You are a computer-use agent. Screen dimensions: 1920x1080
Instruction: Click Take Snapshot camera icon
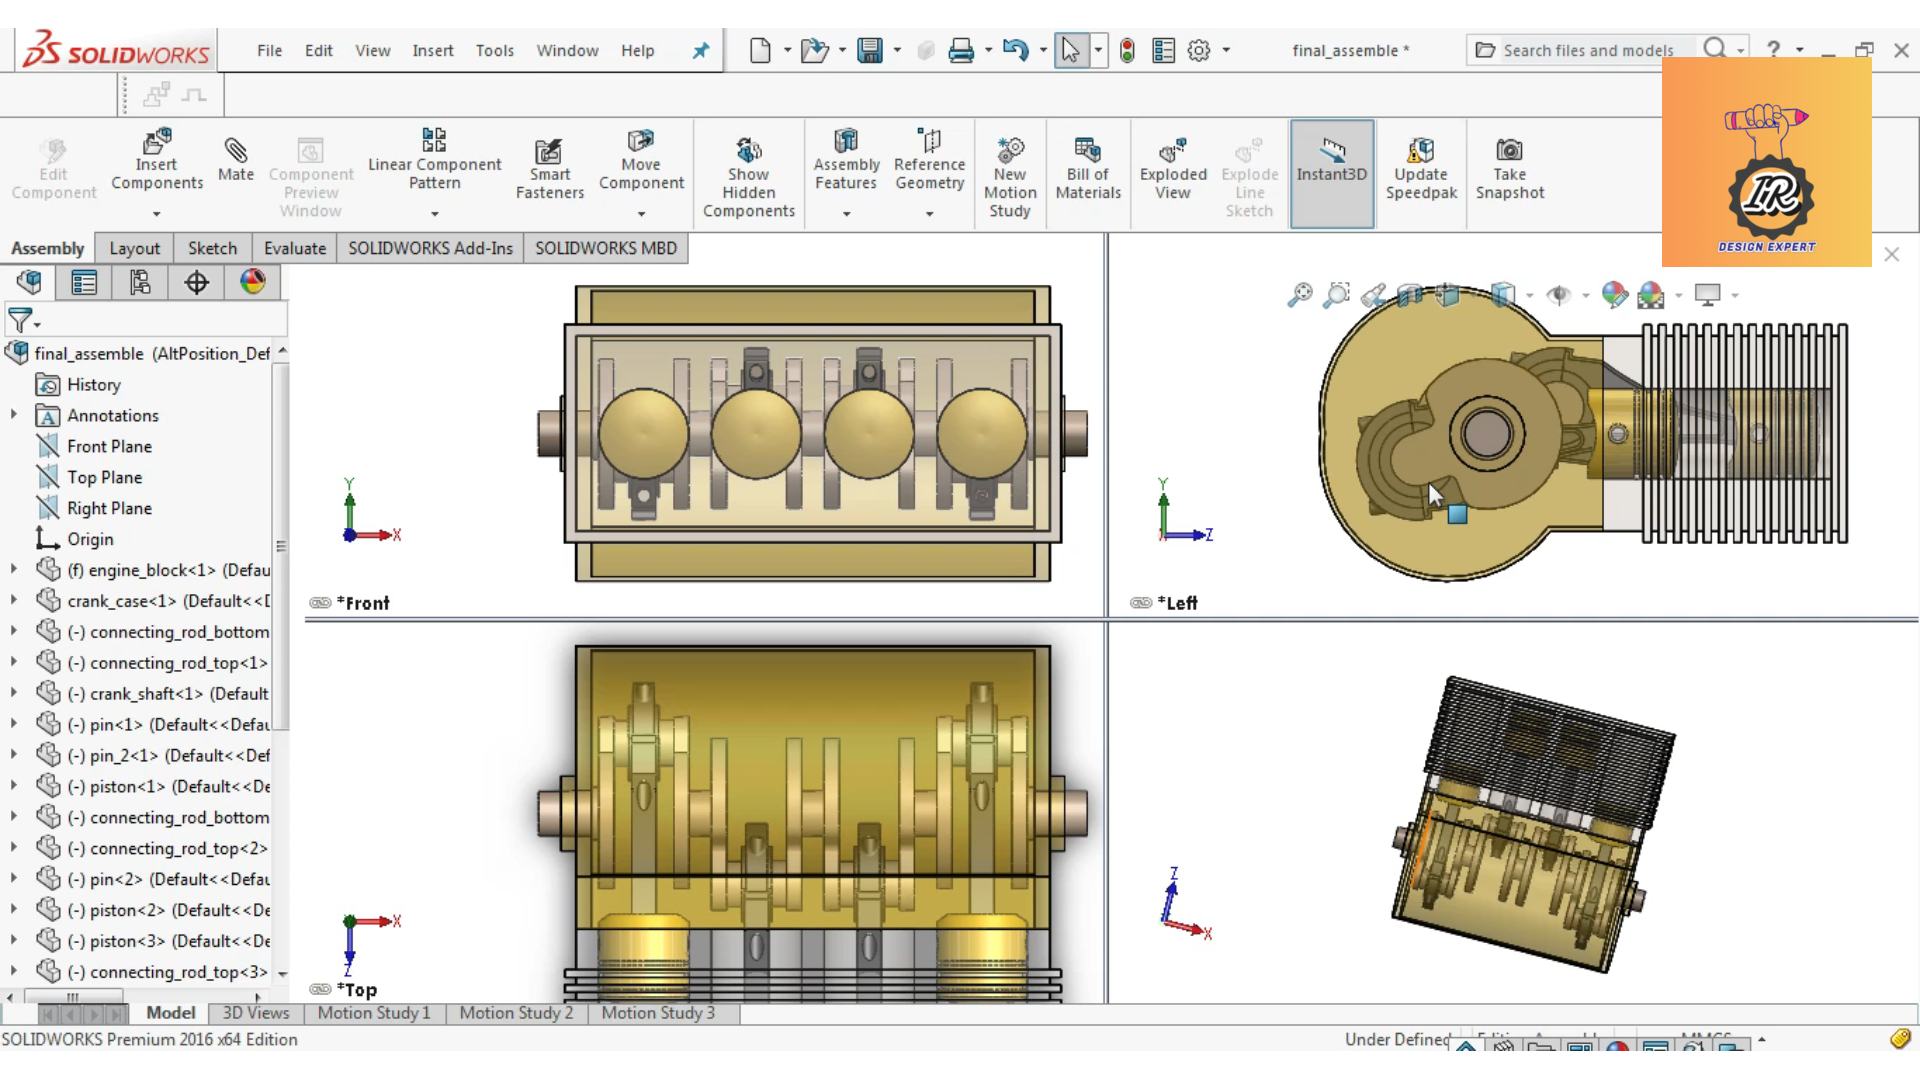[x=1509, y=151]
